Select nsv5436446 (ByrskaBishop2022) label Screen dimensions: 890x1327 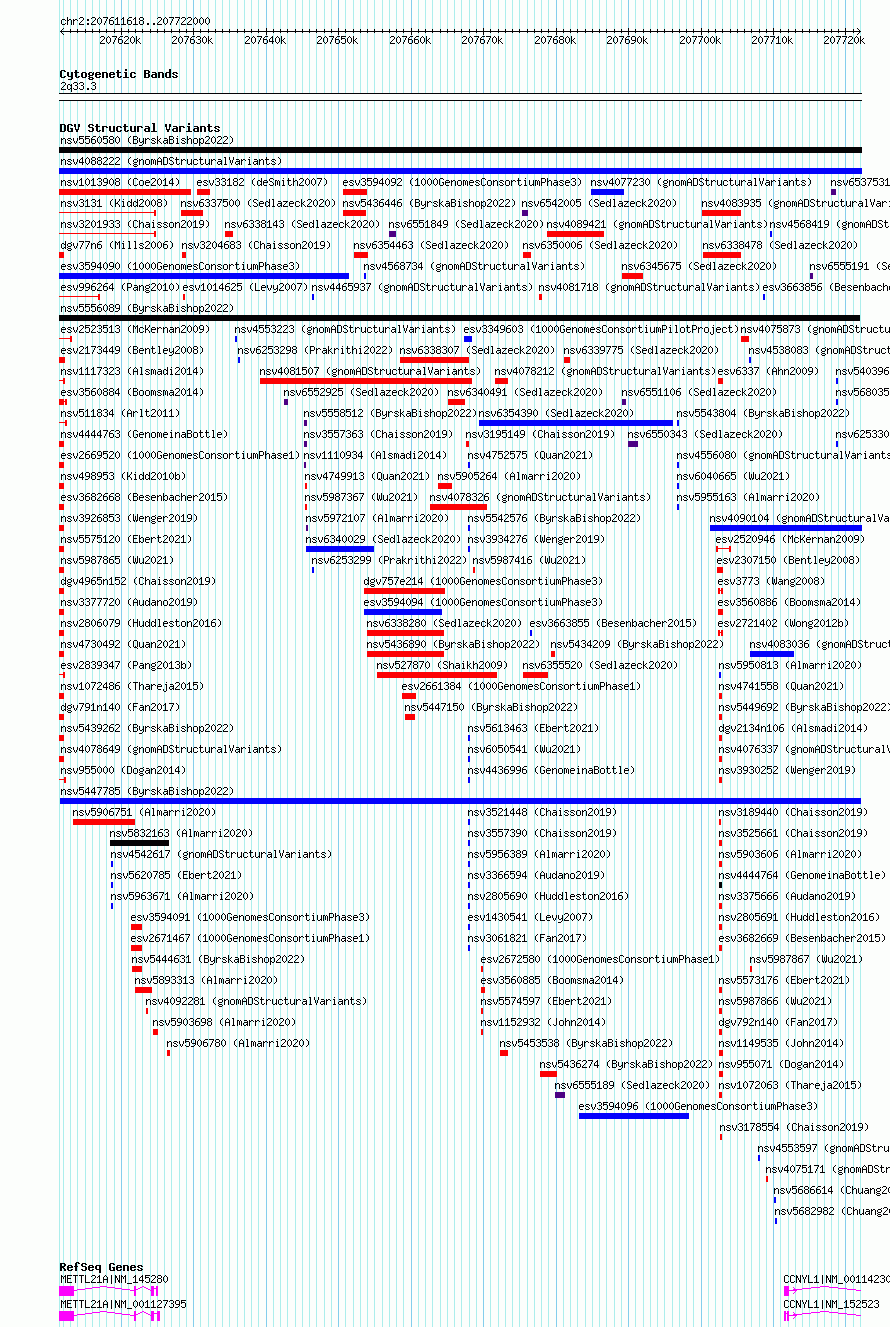click(429, 203)
